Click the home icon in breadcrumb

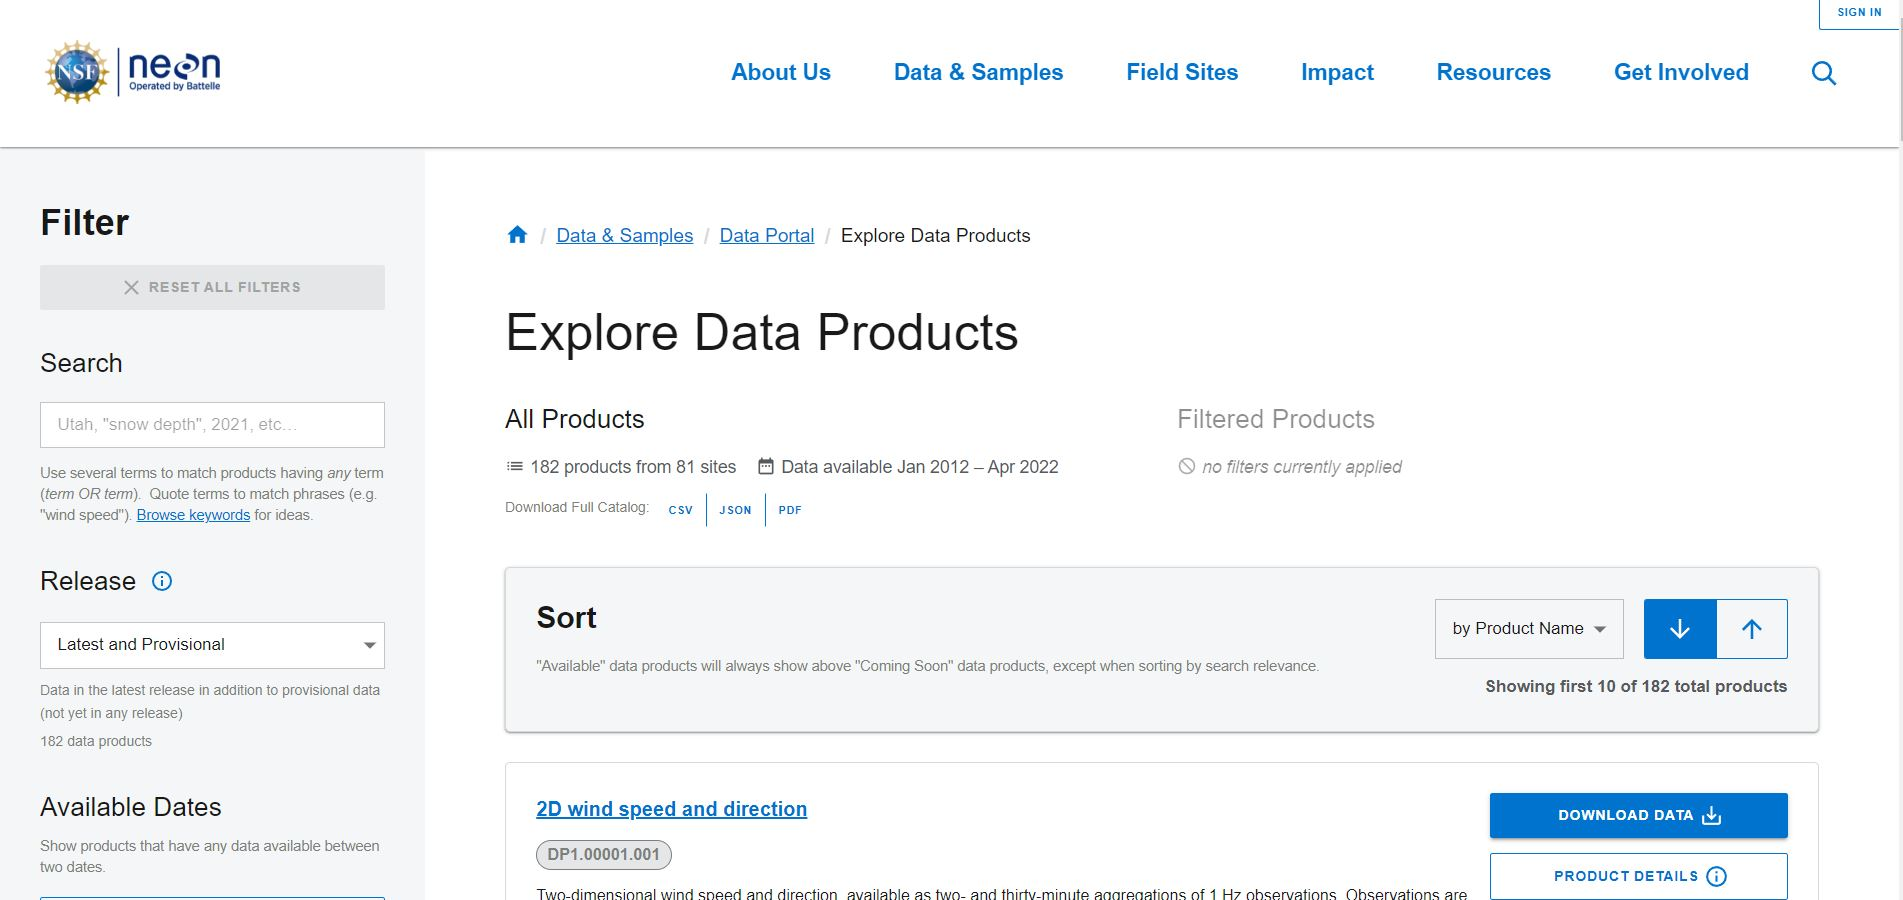tap(517, 235)
